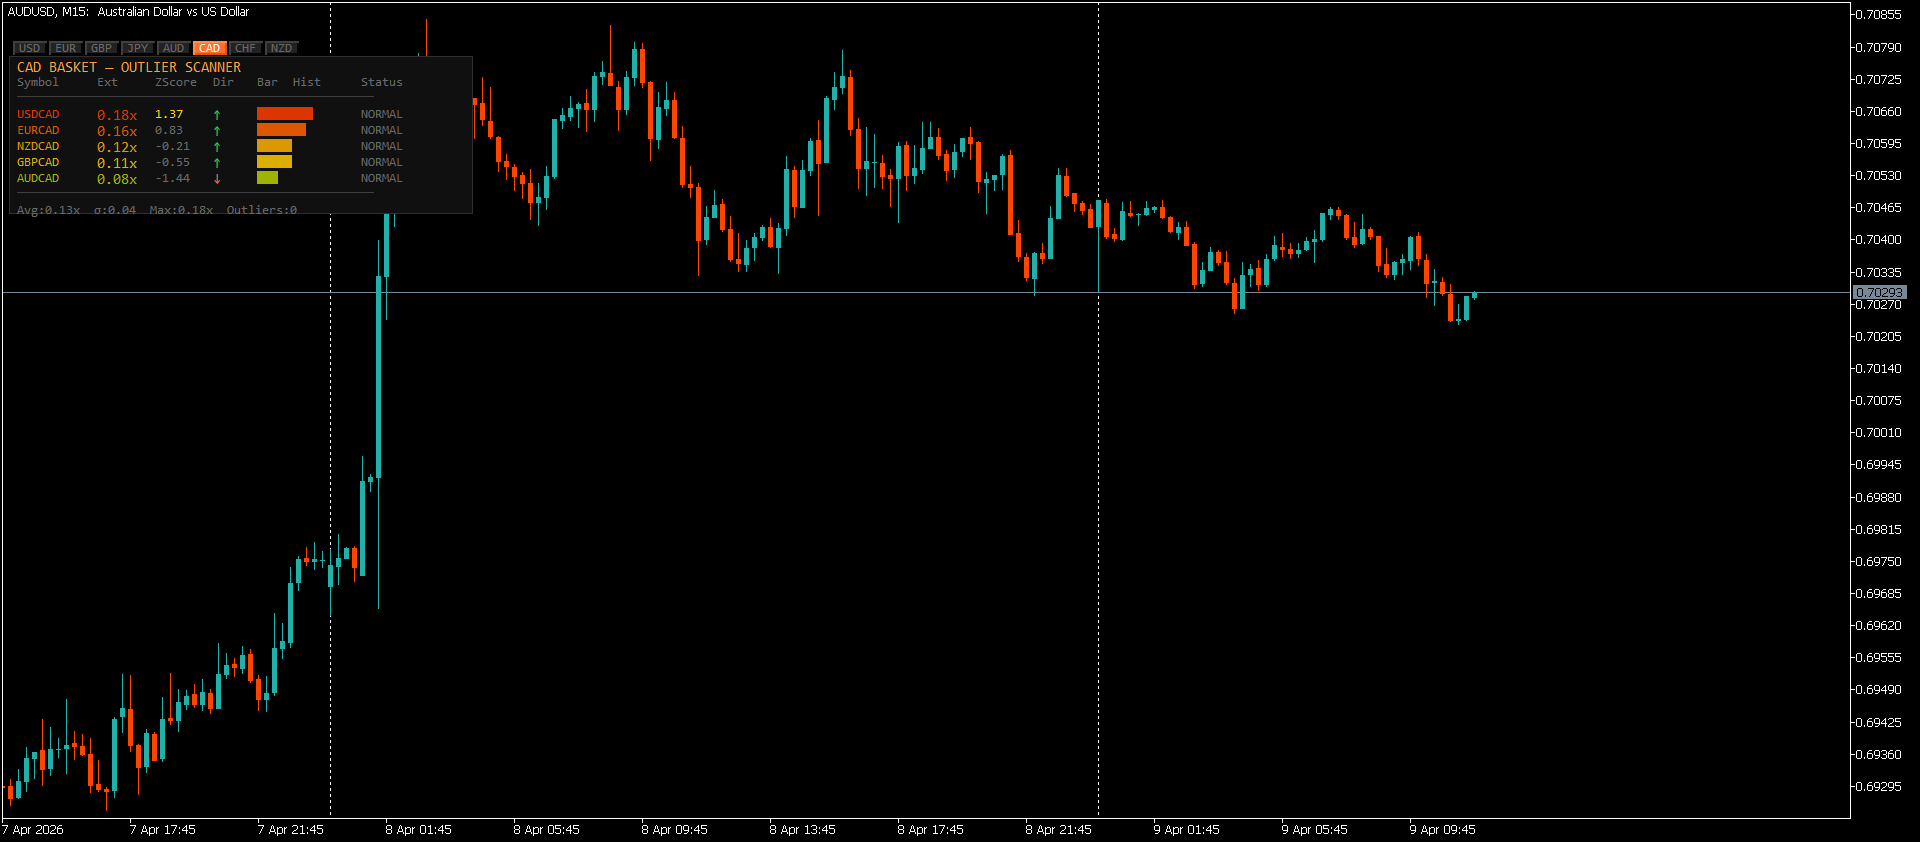Switch to the NZD basket tab
This screenshot has height=842, width=1920.
(282, 48)
